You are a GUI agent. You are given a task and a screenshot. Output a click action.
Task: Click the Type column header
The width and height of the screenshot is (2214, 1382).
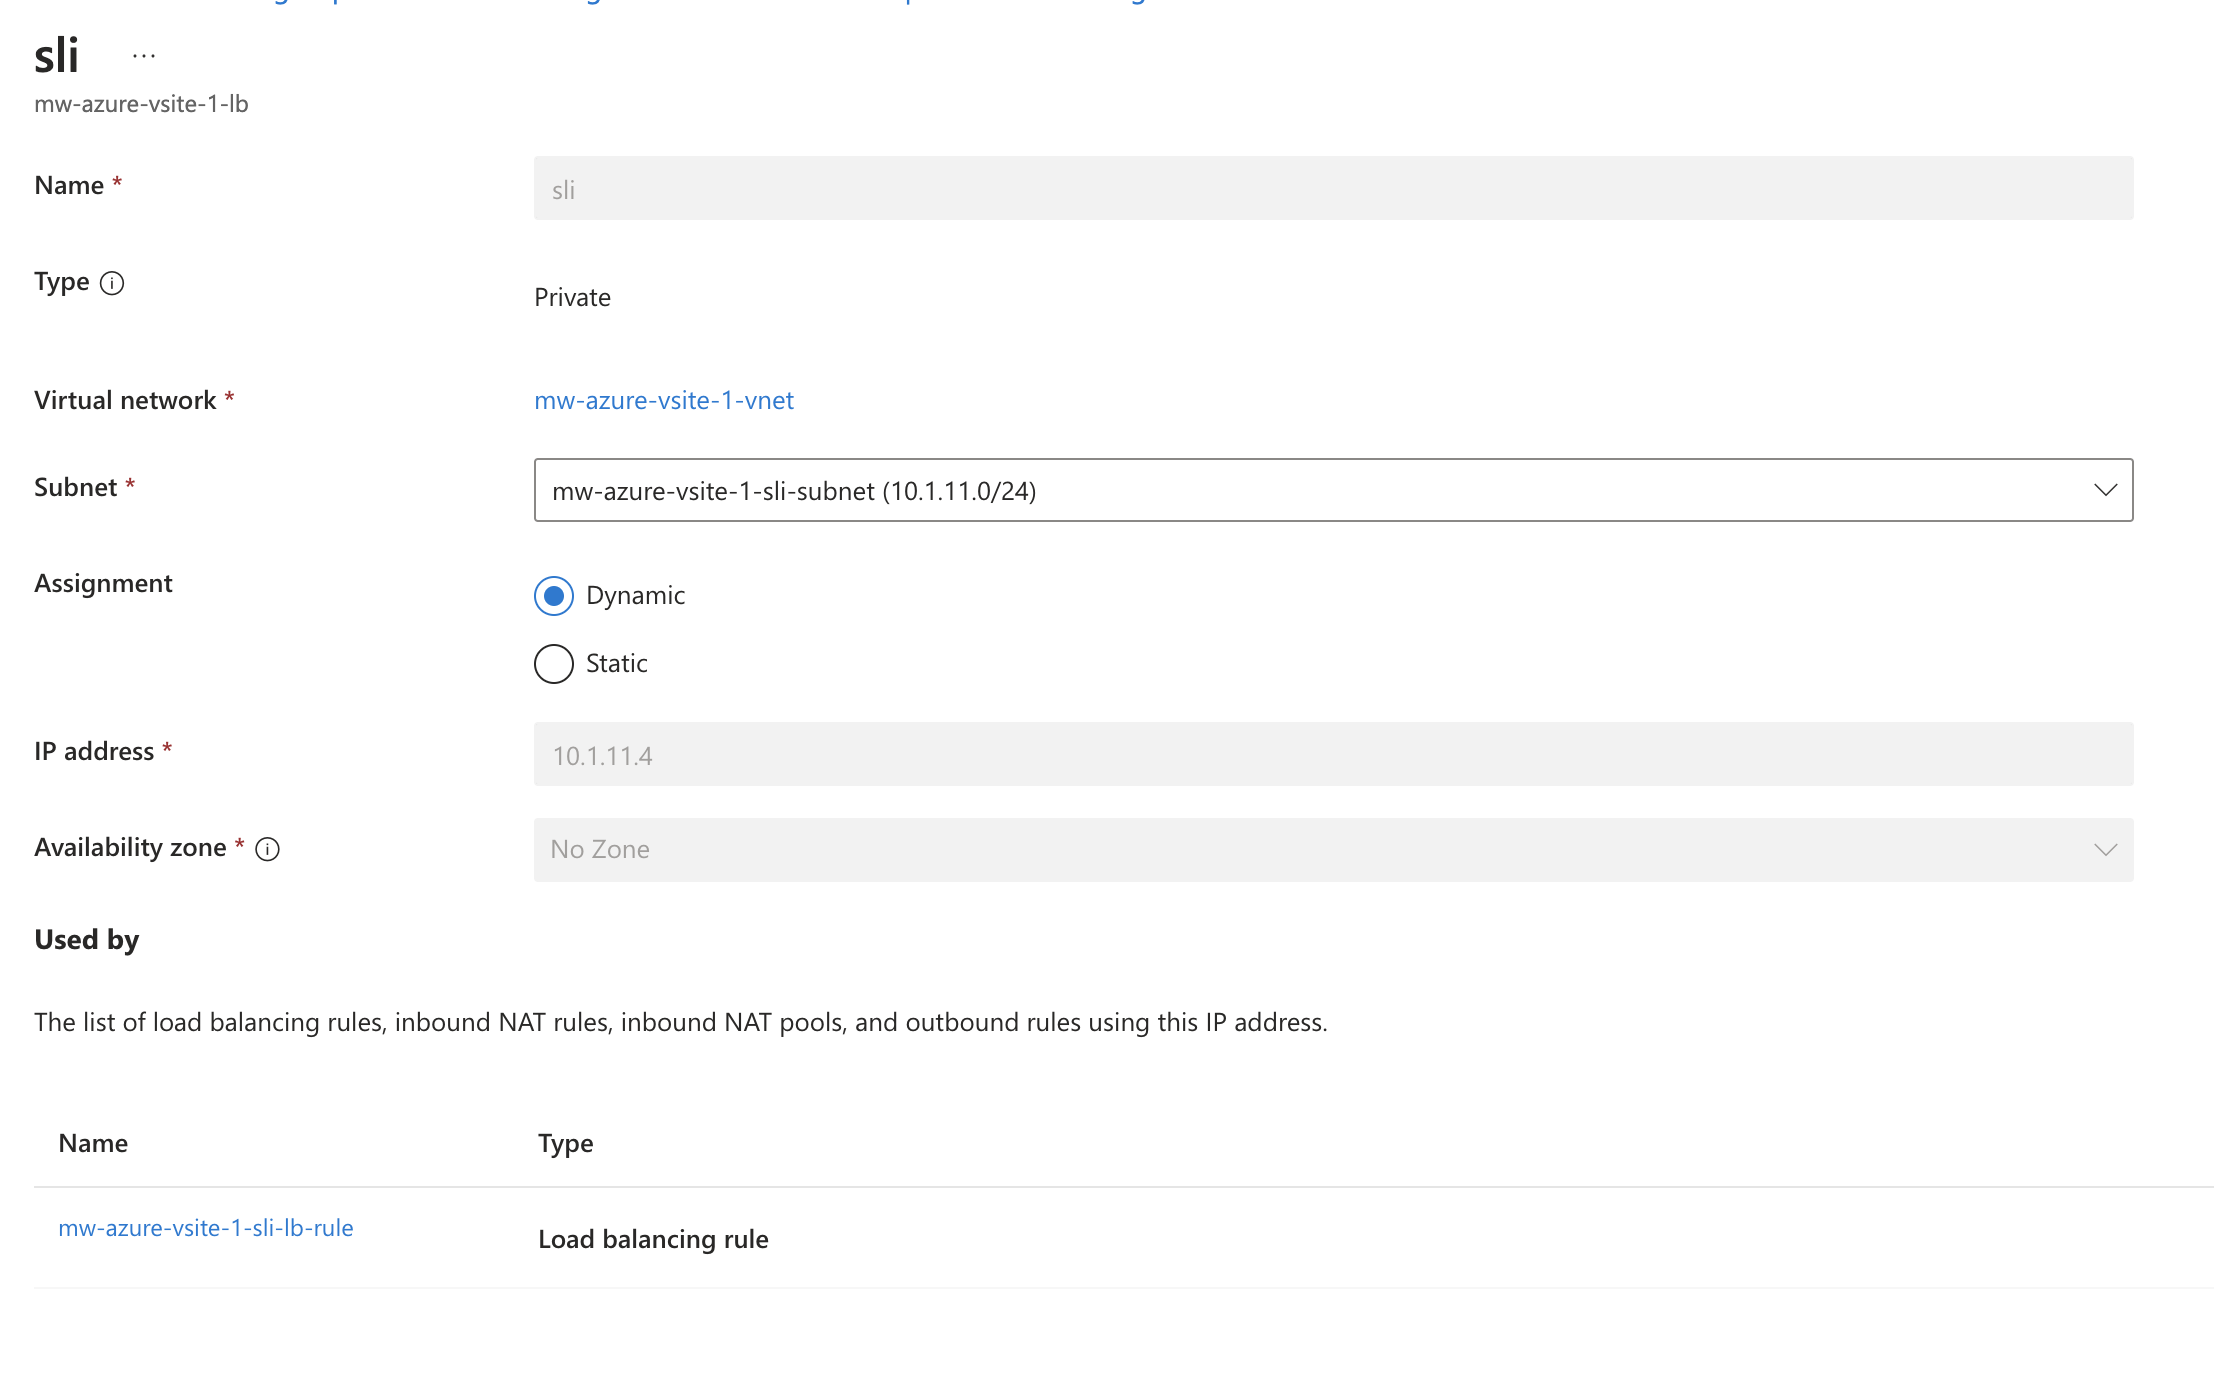[565, 1143]
